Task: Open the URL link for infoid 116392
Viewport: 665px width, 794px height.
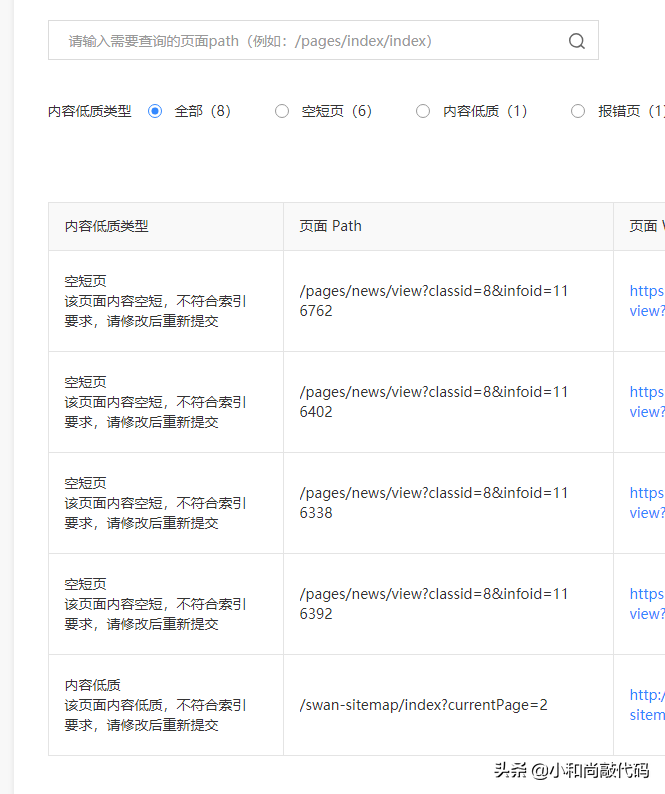Action: tap(647, 604)
